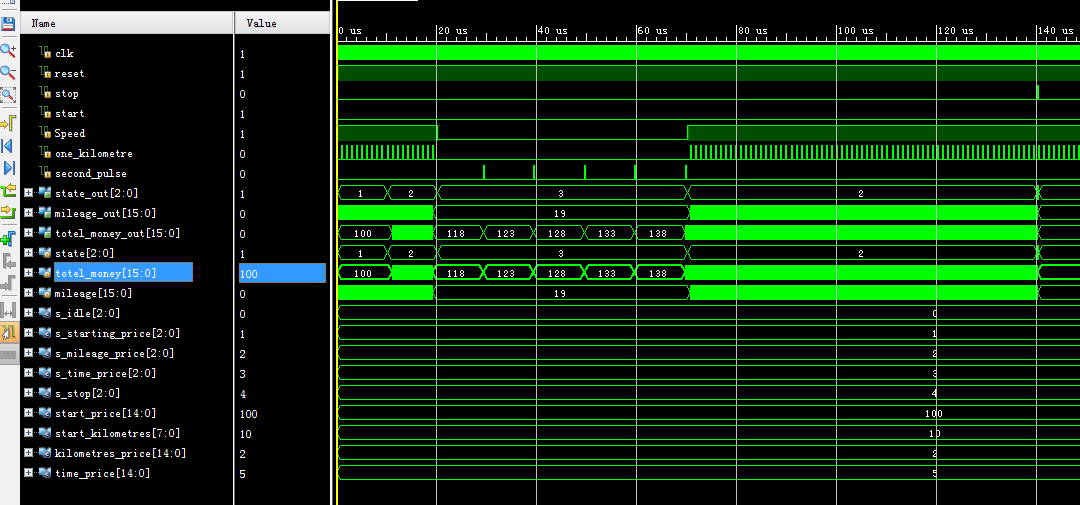The height and width of the screenshot is (505, 1080).
Task: Expand the totel_money[15:0] bus
Action: point(28,273)
